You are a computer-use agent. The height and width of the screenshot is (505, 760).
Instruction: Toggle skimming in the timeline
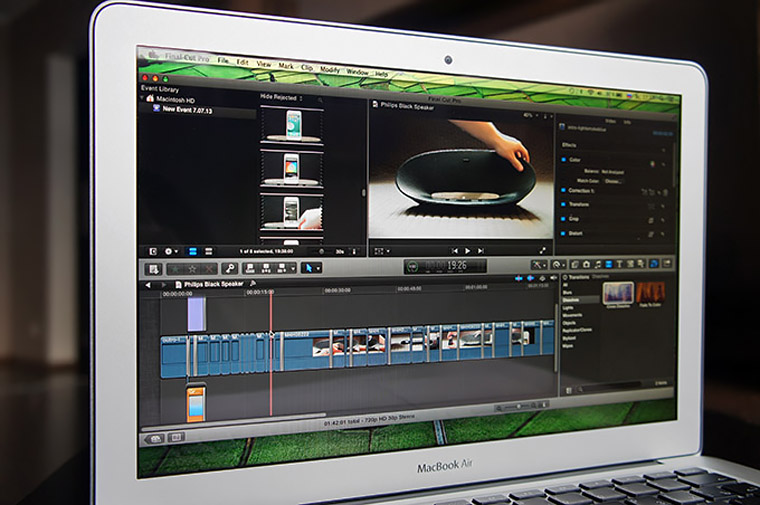(519, 279)
